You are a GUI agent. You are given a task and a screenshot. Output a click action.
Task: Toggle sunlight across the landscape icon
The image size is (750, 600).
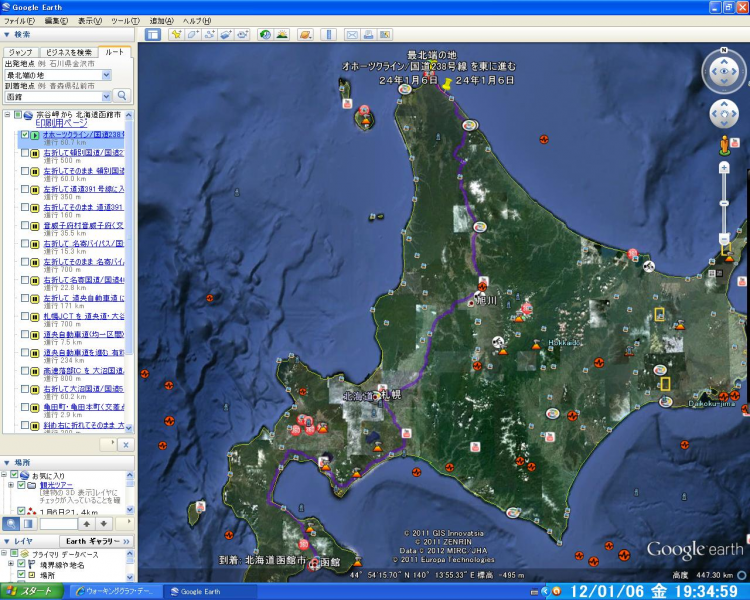click(x=282, y=34)
